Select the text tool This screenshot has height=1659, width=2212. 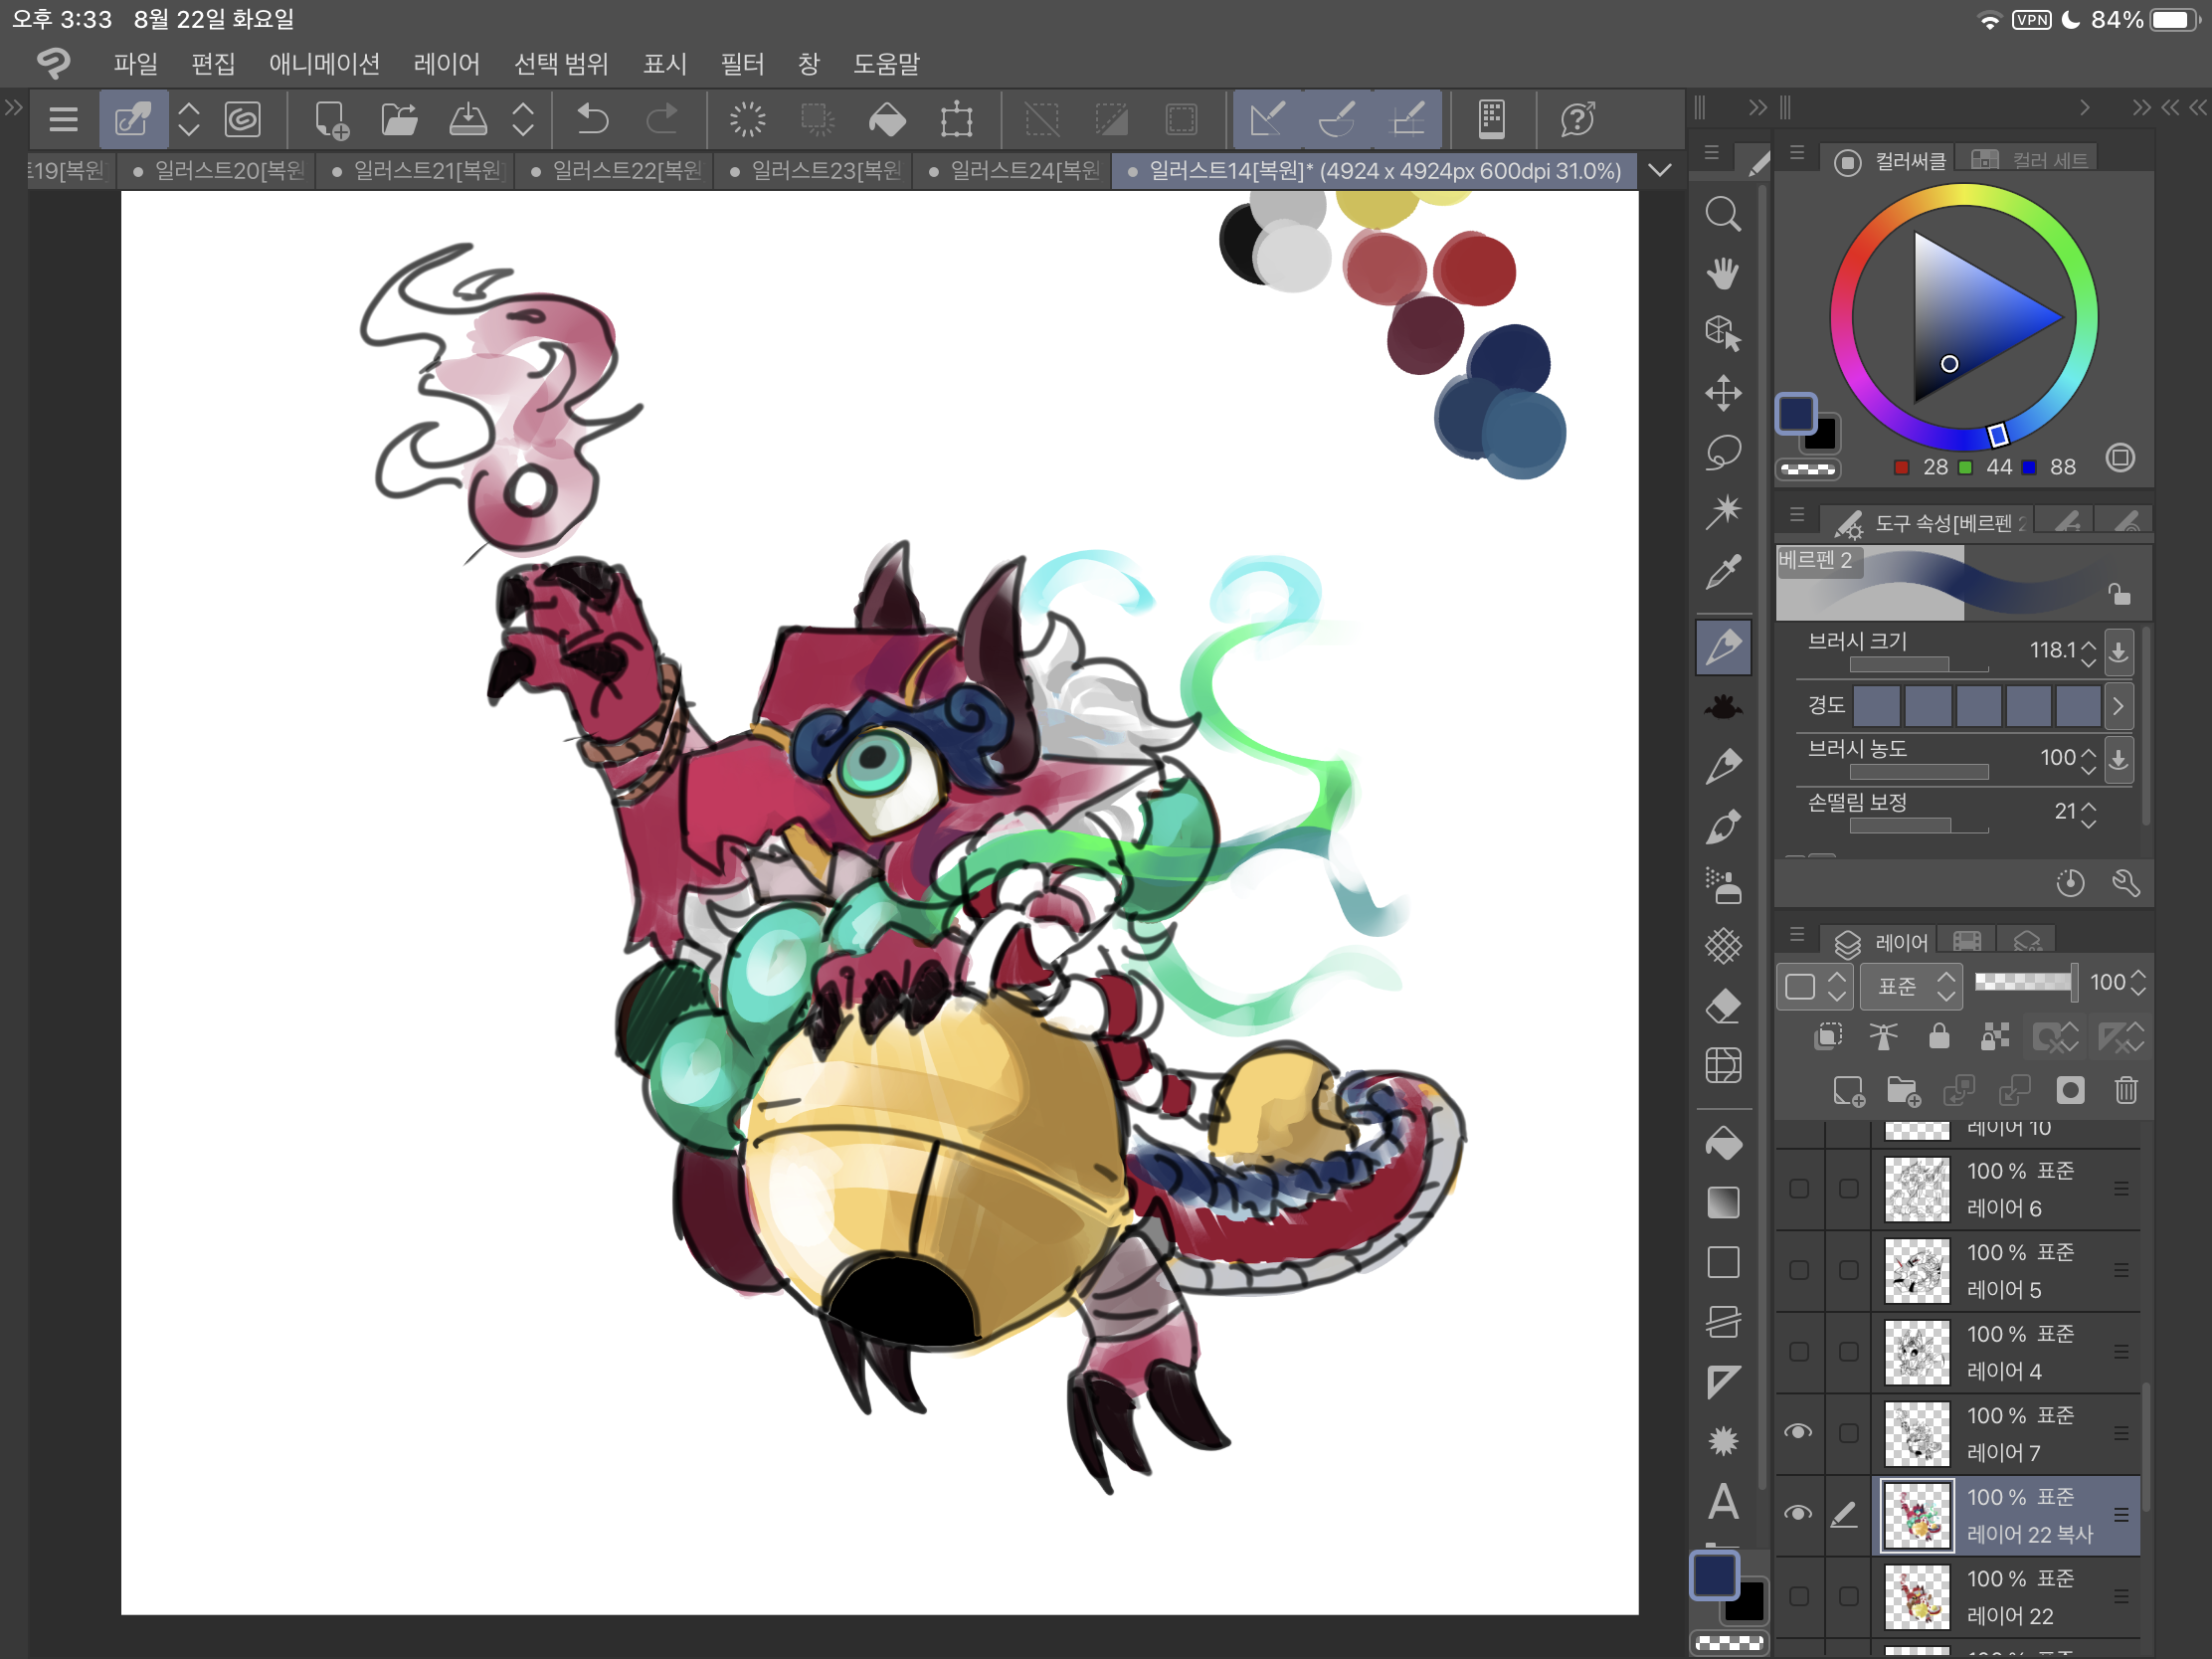click(x=1722, y=1501)
